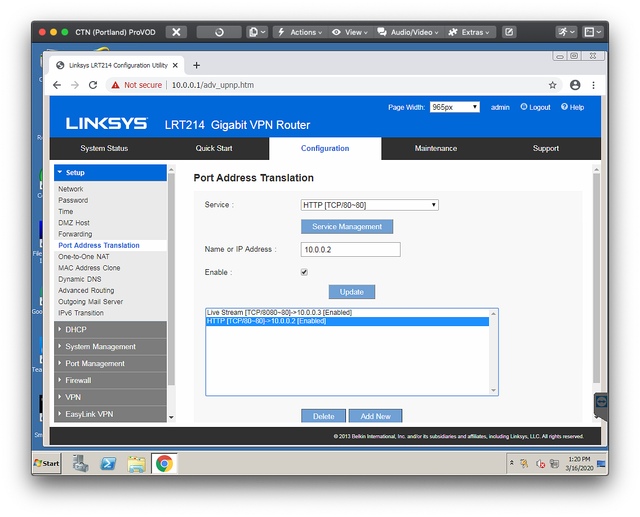Screen dimensions: 640x517
Task: Open Dynamic DNS settings
Action: [80, 279]
